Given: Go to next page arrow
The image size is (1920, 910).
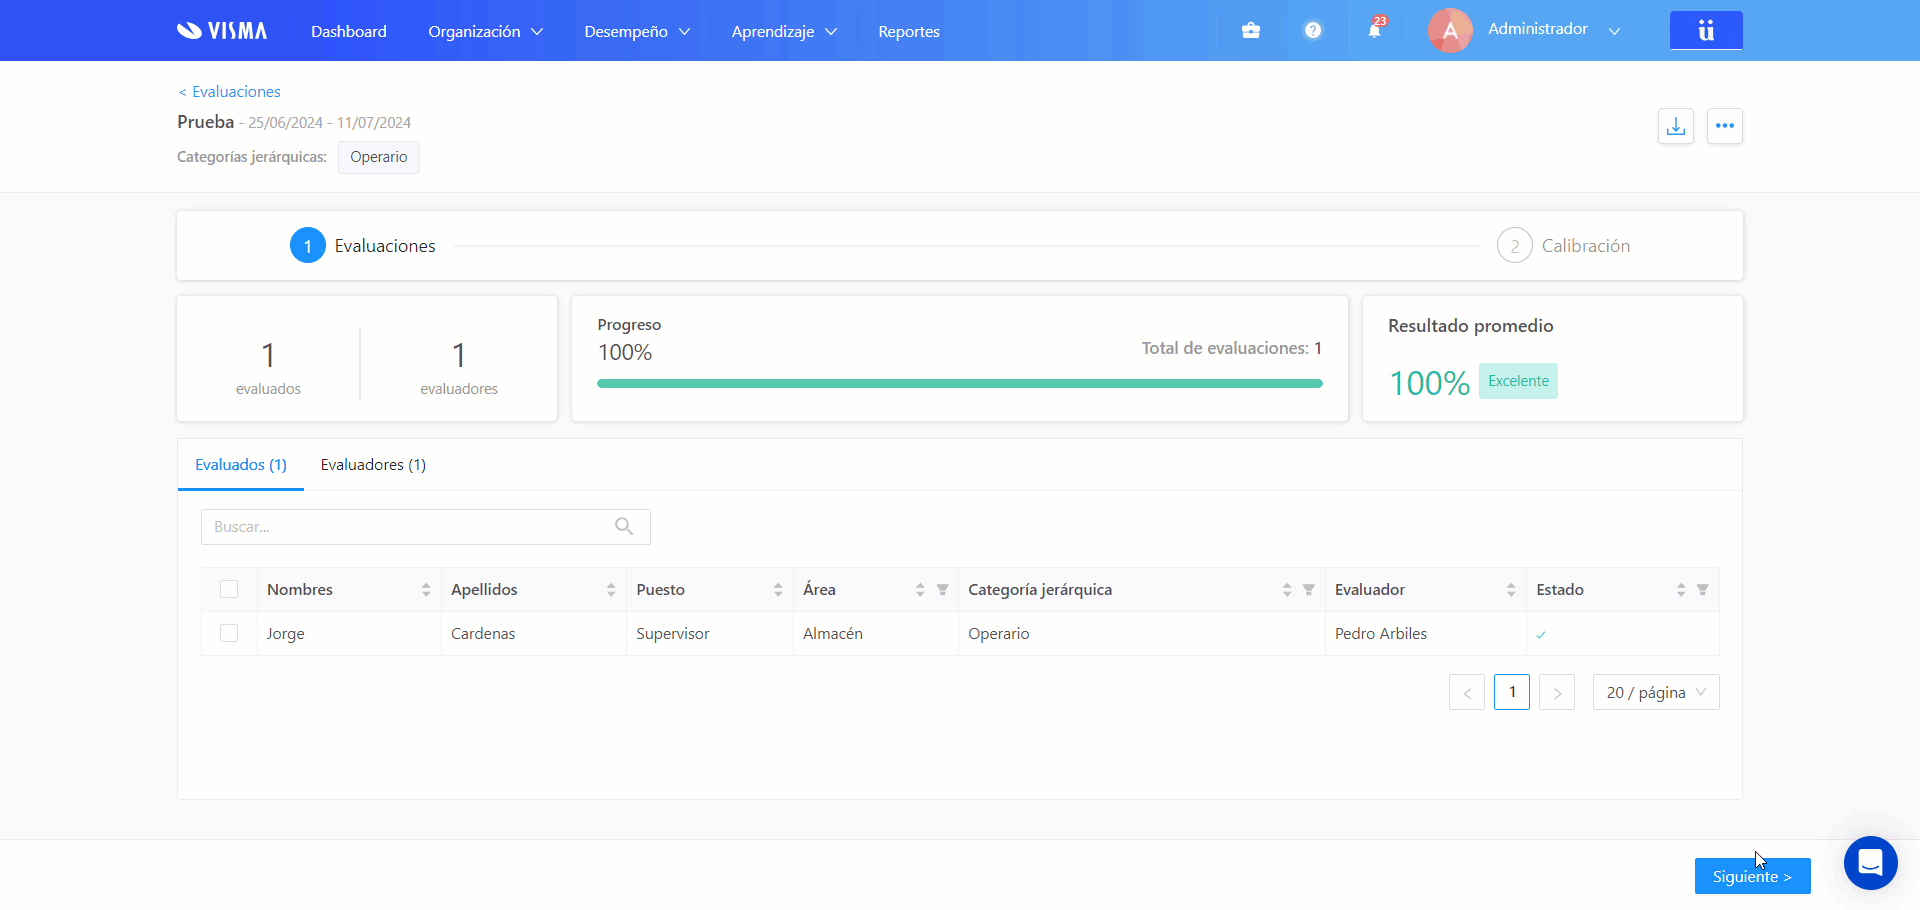Looking at the screenshot, I should [x=1557, y=692].
